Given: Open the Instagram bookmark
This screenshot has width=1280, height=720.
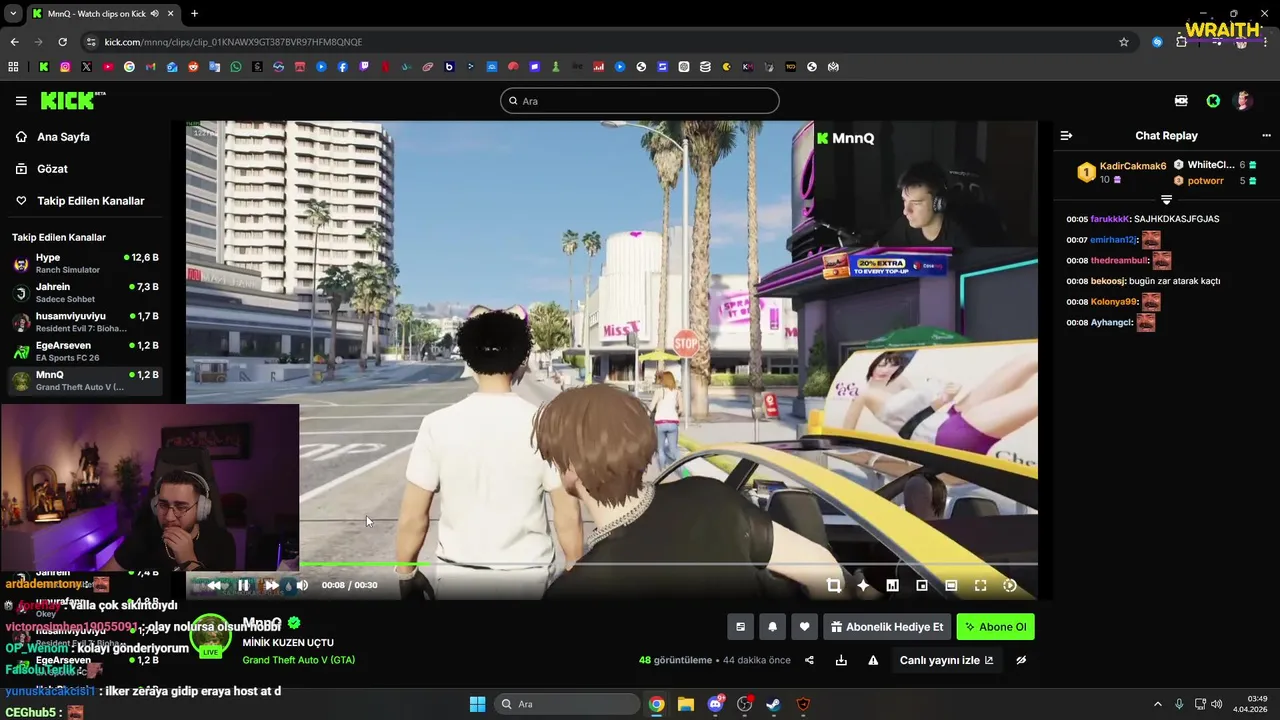Looking at the screenshot, I should coord(65,67).
